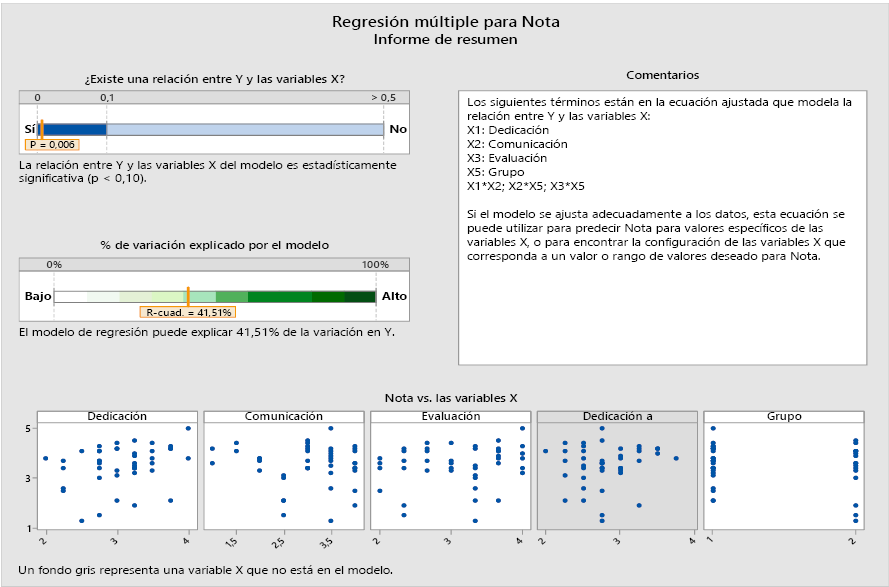The width and height of the screenshot is (889, 587).
Task: Click the light blue section of the p-value bar
Action: (245, 129)
